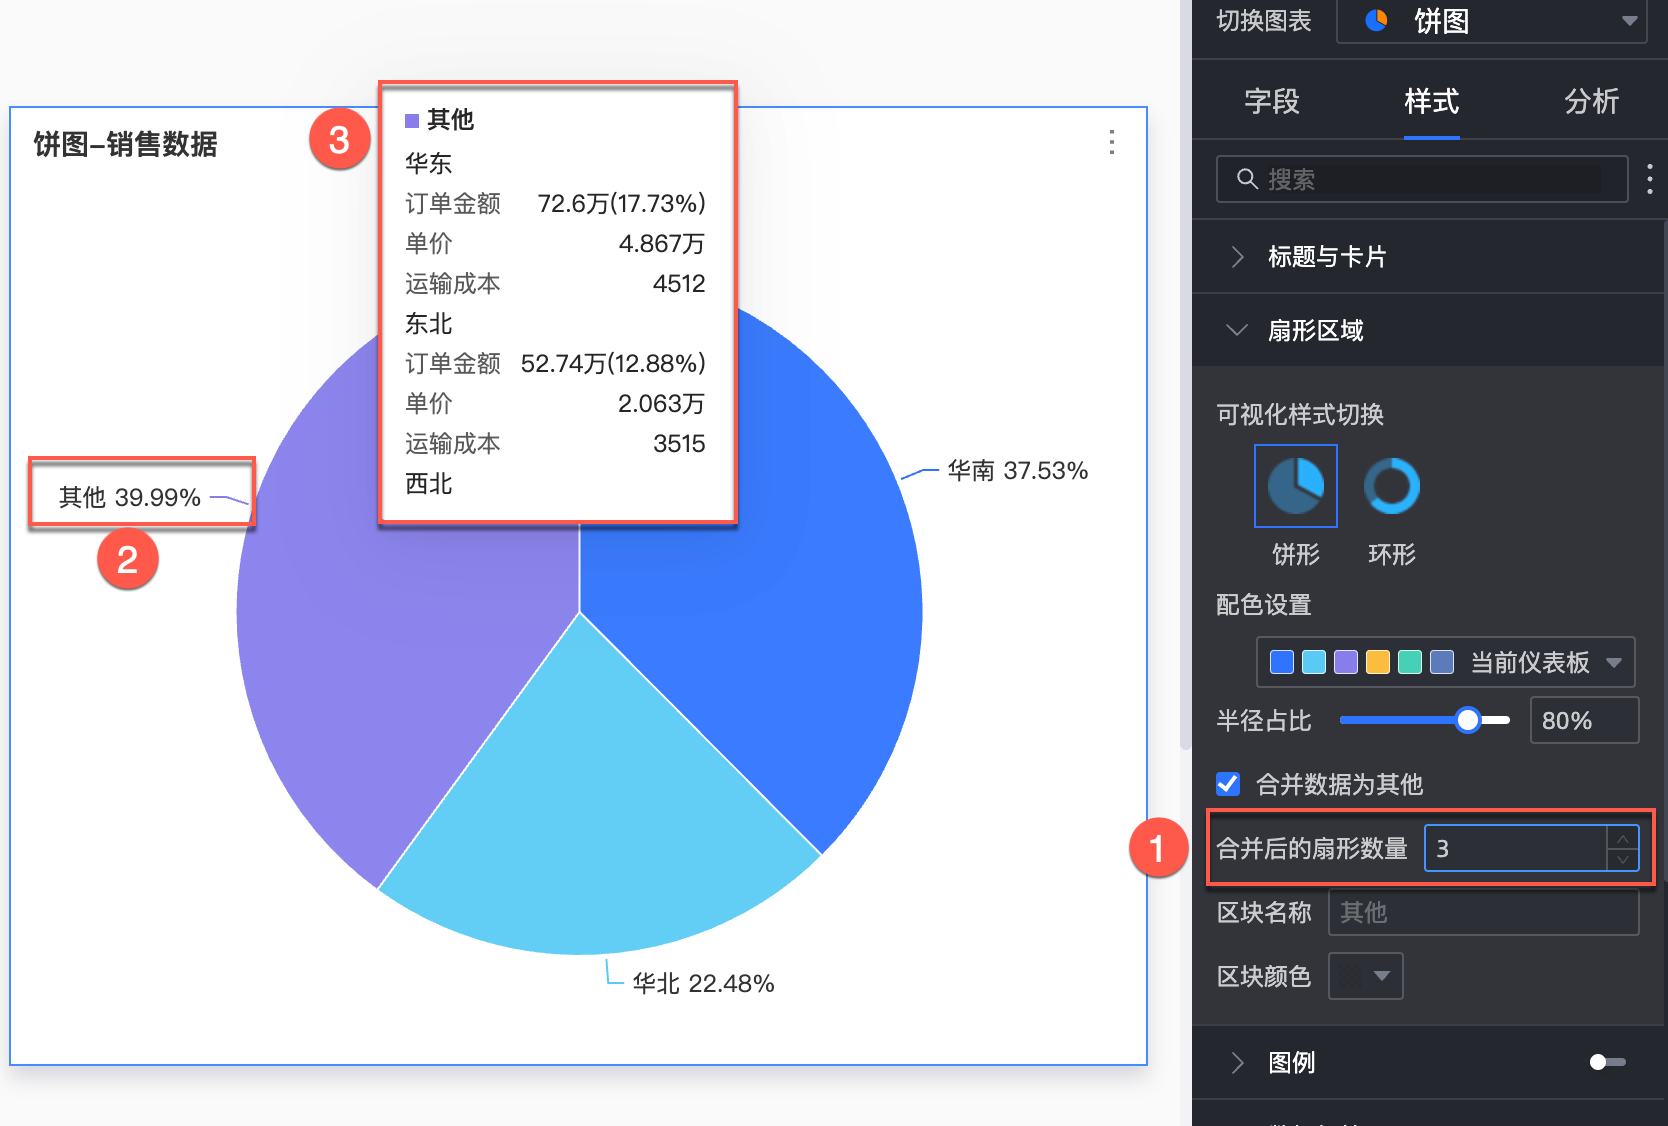Open the 区块颜色 color picker

point(1365,976)
